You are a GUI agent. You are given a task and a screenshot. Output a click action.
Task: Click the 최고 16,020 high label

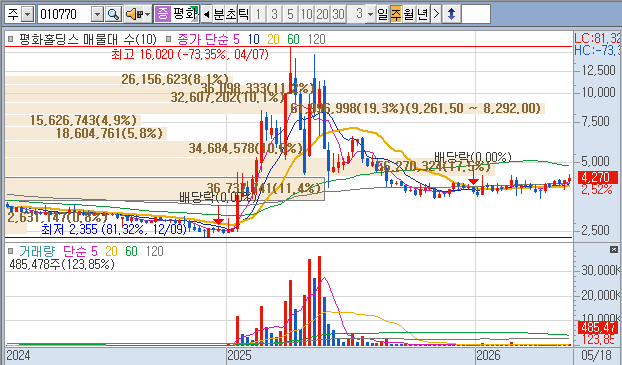pyautogui.click(x=190, y=54)
